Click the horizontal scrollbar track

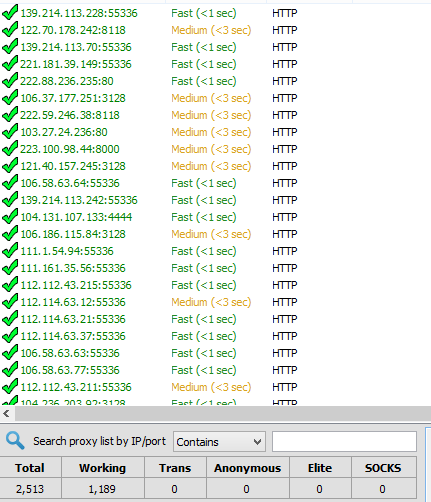(222, 414)
